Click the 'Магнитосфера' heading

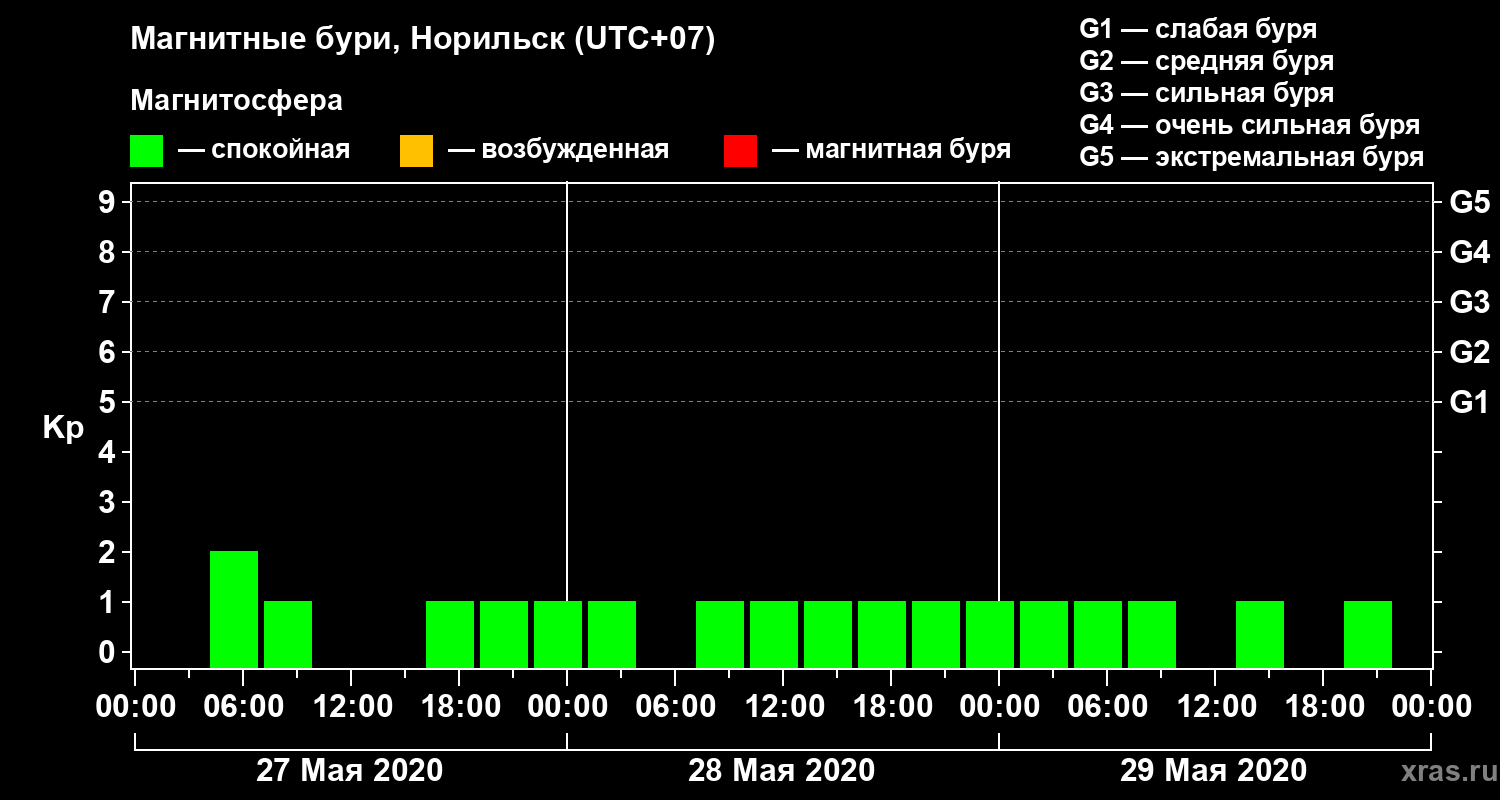pyautogui.click(x=237, y=101)
